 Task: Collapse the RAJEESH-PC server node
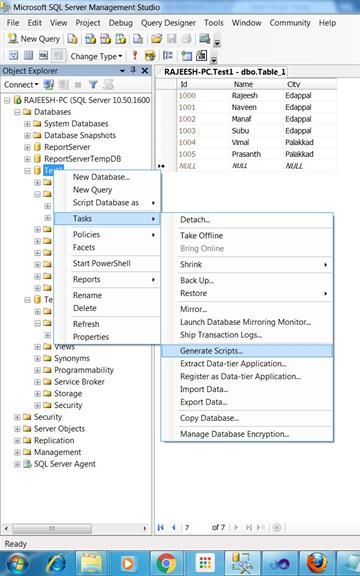tap(7, 100)
